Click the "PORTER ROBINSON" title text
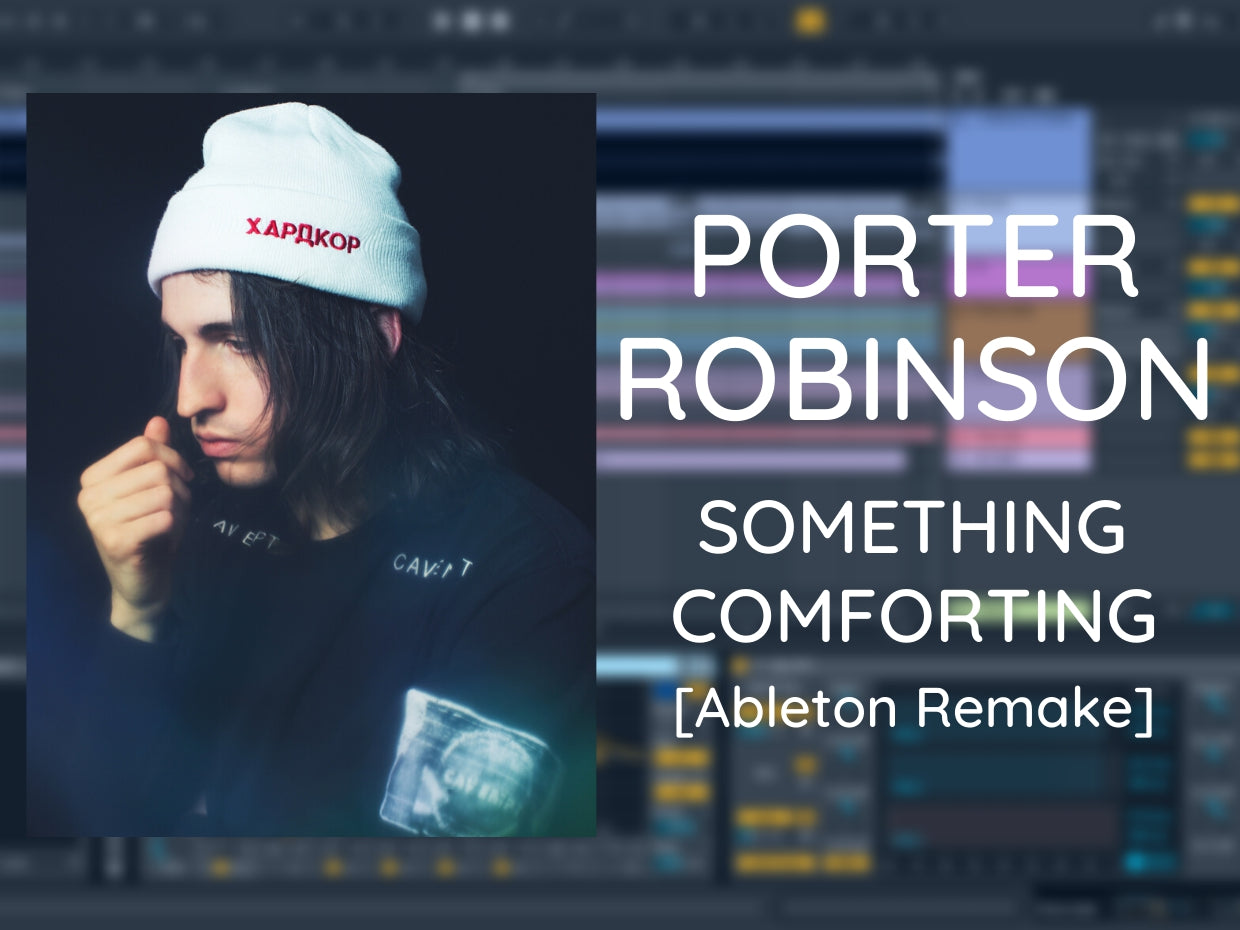The height and width of the screenshot is (930, 1240). point(914,319)
